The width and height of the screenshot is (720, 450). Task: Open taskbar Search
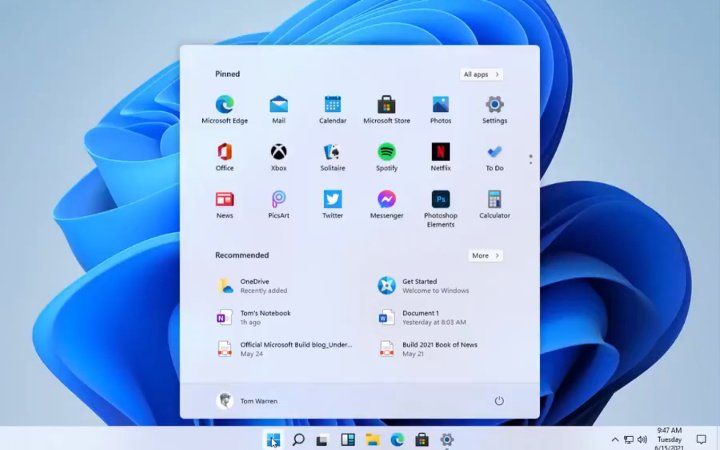point(298,439)
